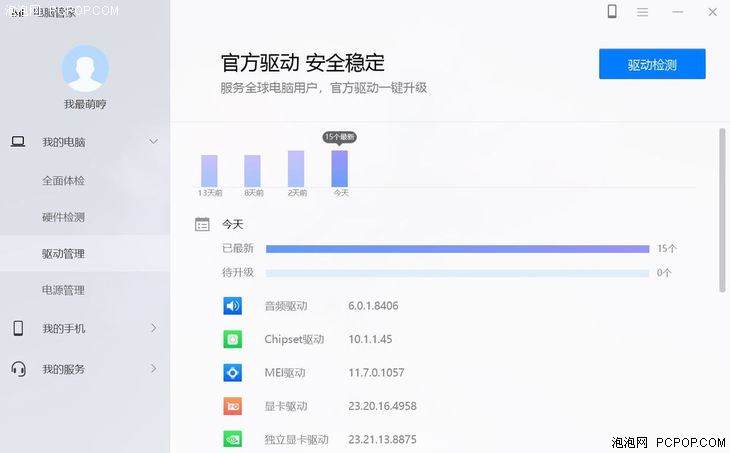Select 我的电脑 in the sidebar

pos(64,142)
